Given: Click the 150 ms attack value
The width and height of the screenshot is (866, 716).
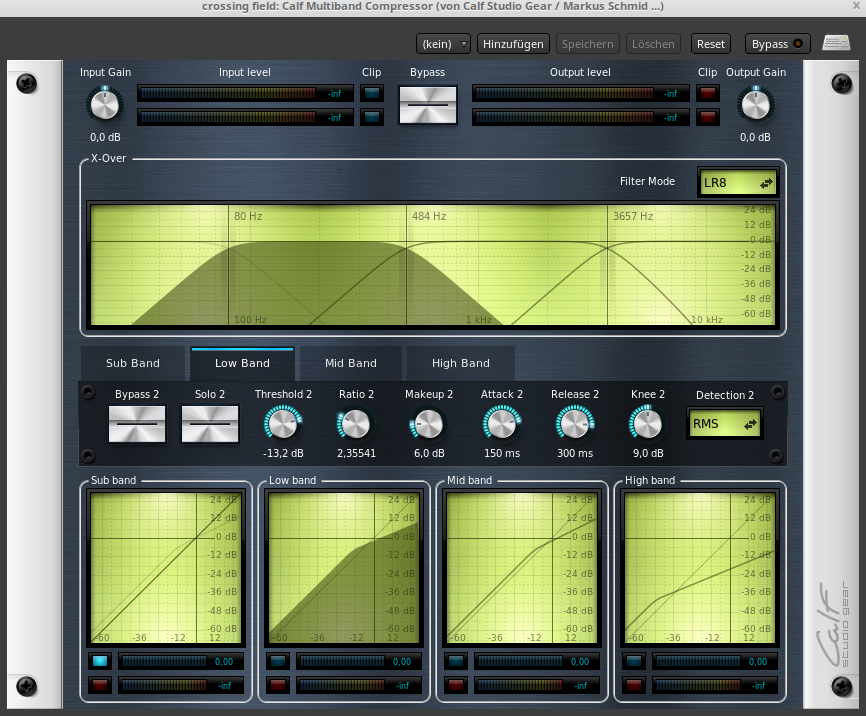Looking at the screenshot, I should click(x=502, y=453).
